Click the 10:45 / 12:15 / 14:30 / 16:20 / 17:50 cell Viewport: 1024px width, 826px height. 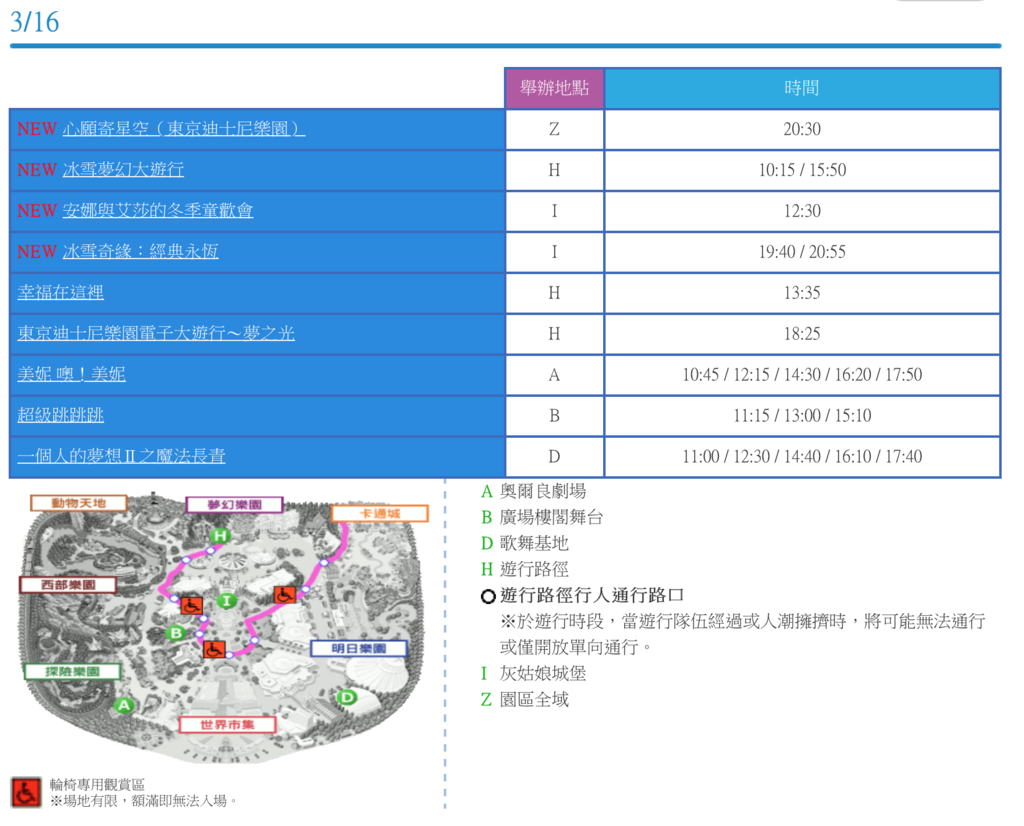(x=802, y=375)
